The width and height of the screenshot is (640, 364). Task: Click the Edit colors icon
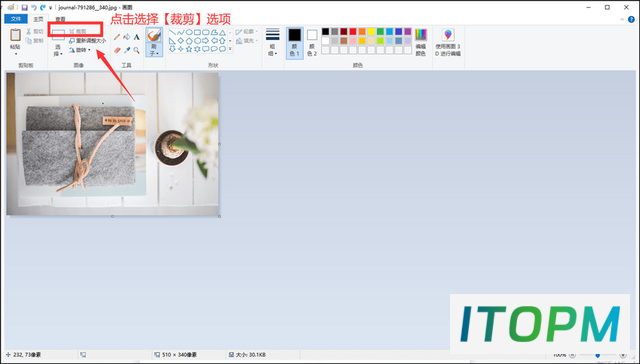421,42
